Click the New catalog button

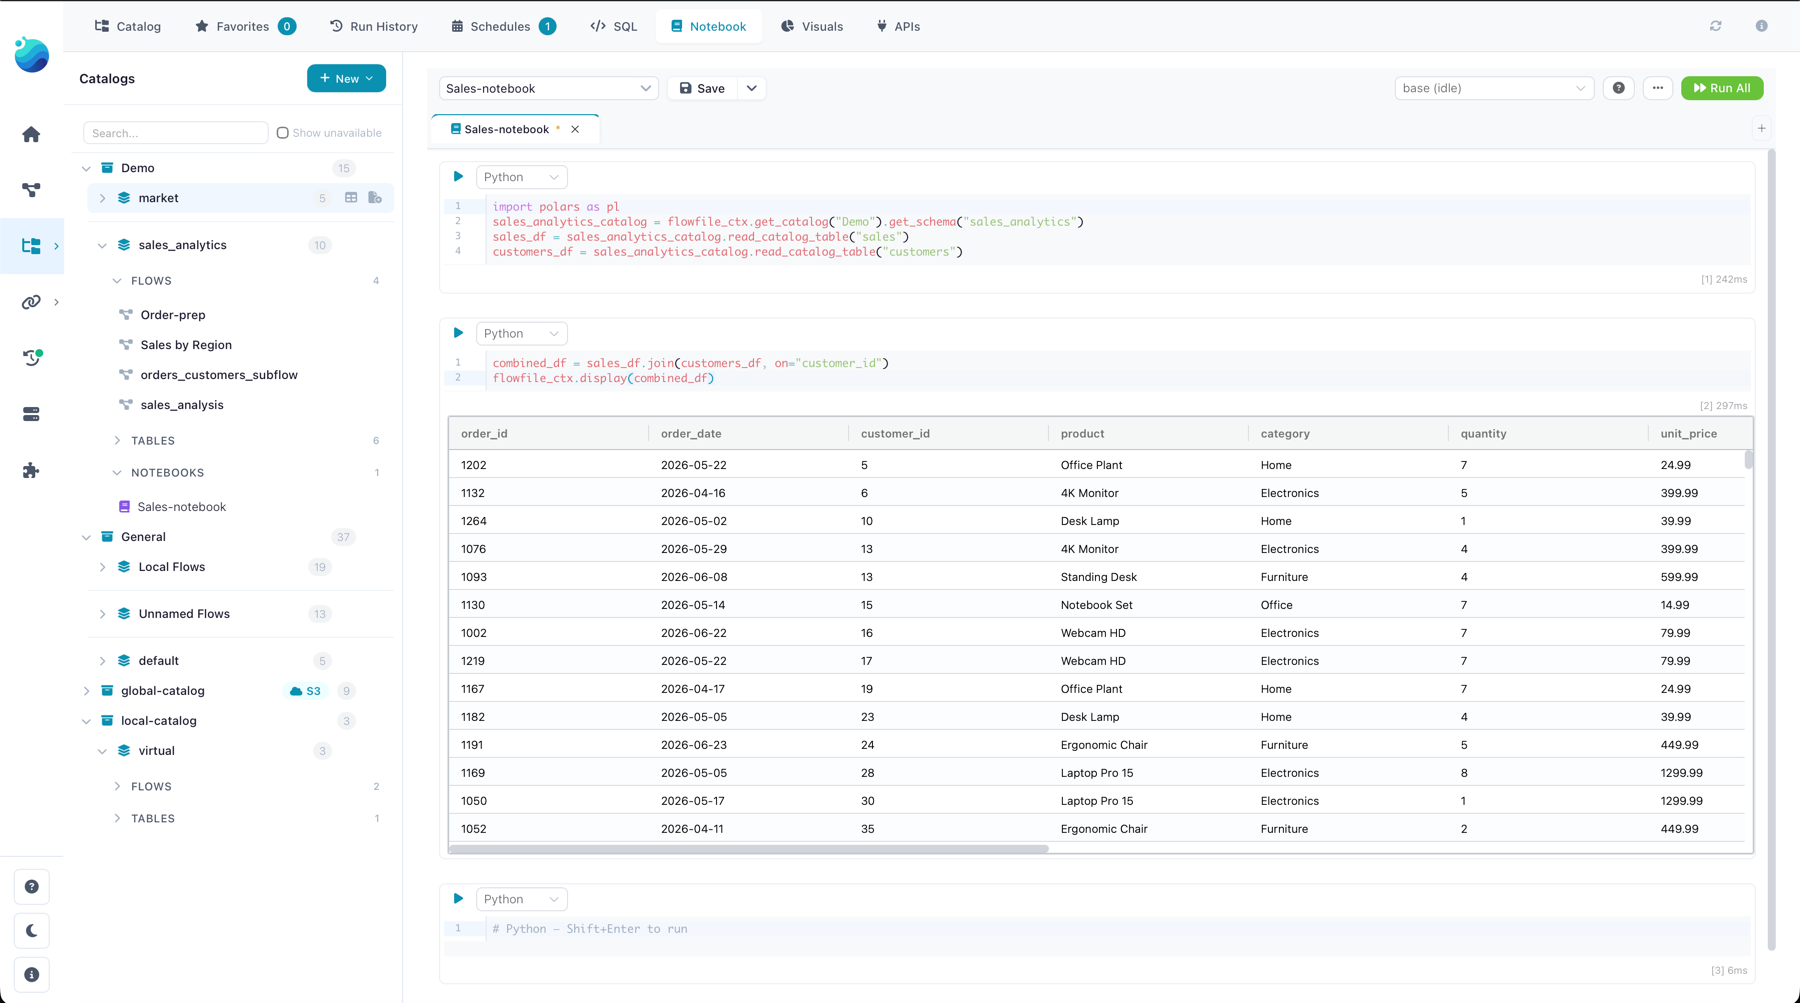click(346, 78)
